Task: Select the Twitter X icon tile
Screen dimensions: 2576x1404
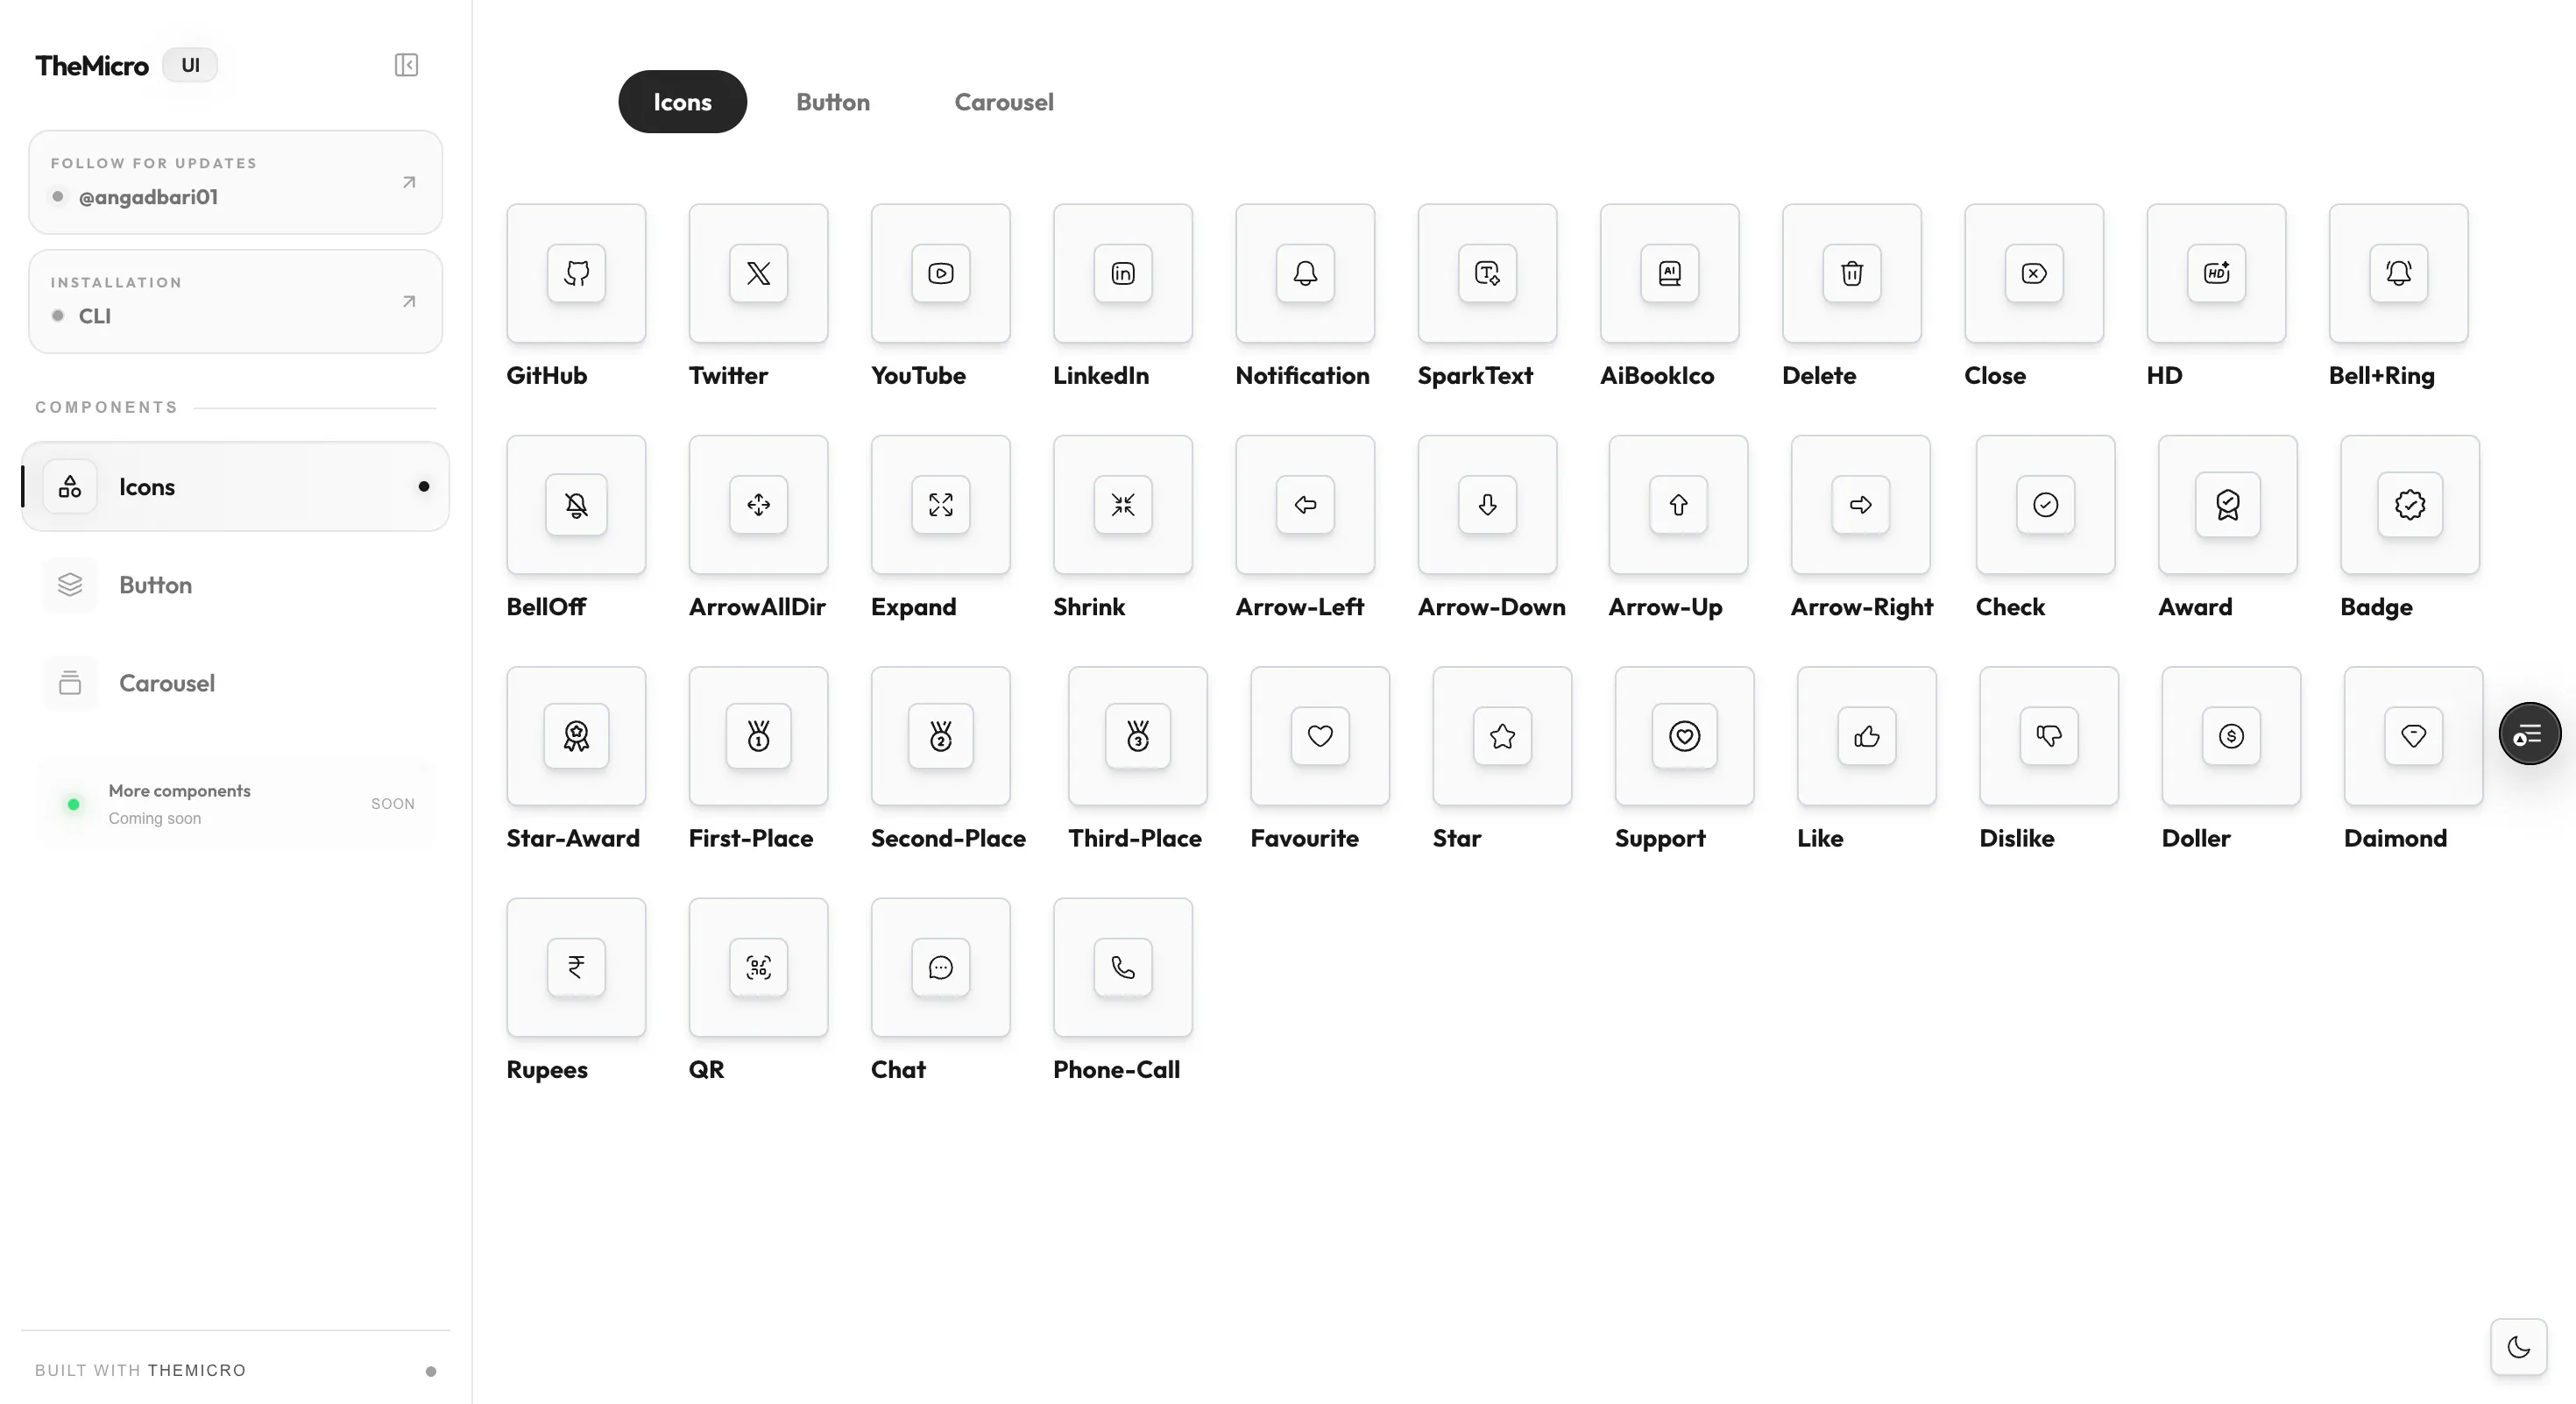Action: pos(758,273)
